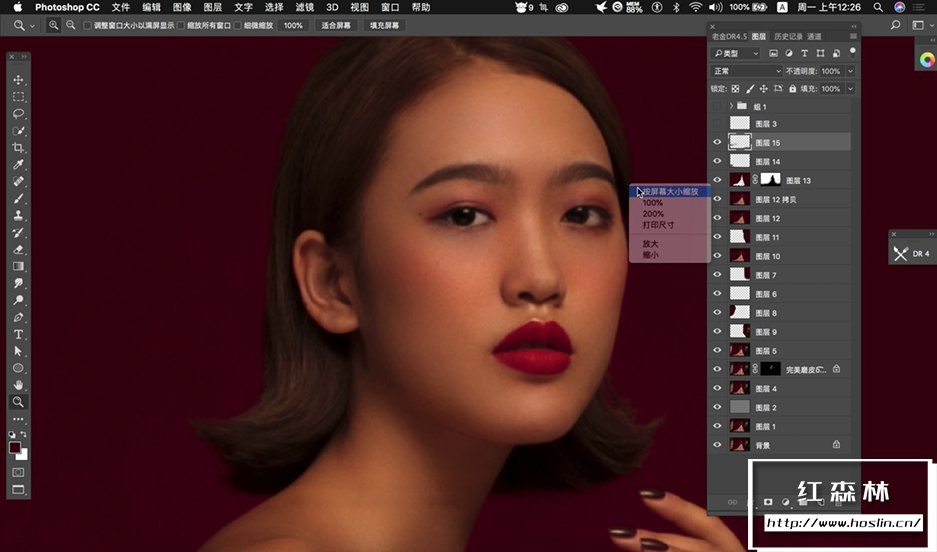Viewport: 937px width, 552px height.
Task: Activate the Horizontal Type tool
Action: click(18, 334)
